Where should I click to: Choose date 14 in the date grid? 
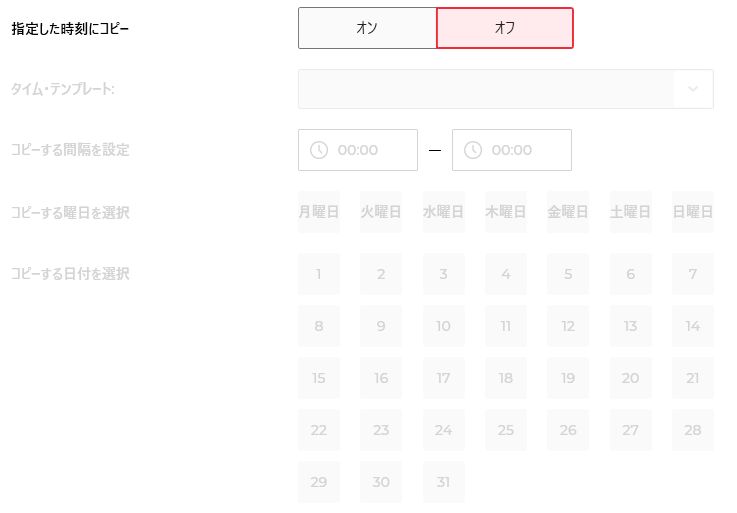pos(693,326)
